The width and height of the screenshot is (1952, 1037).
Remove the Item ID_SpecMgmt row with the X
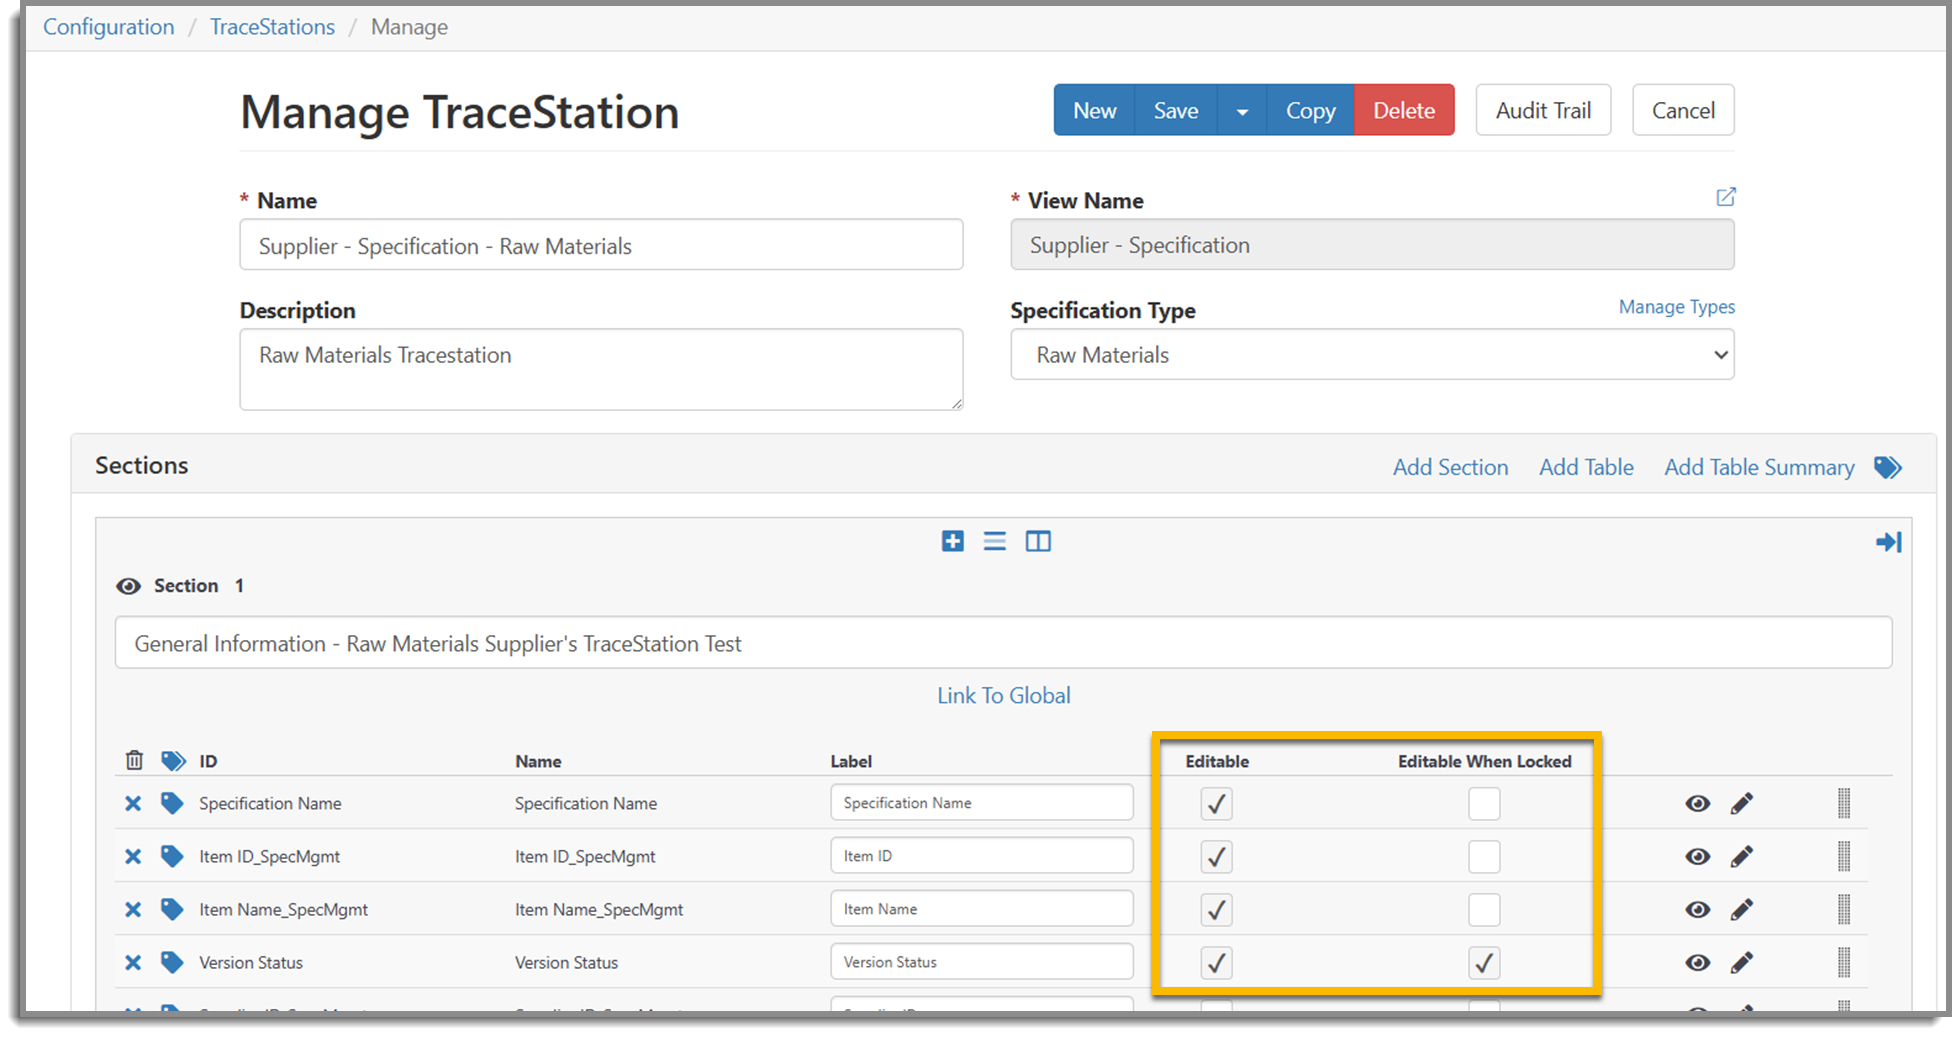133,856
